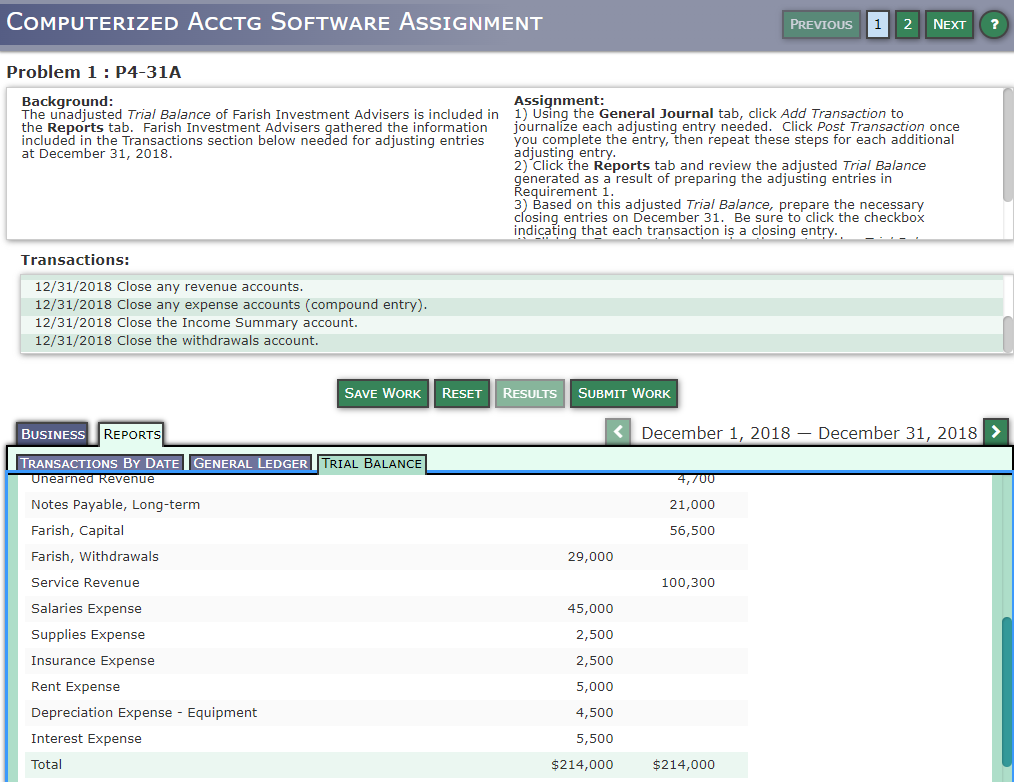The image size is (1014, 782).
Task: Select problem page 2
Action: click(x=907, y=25)
